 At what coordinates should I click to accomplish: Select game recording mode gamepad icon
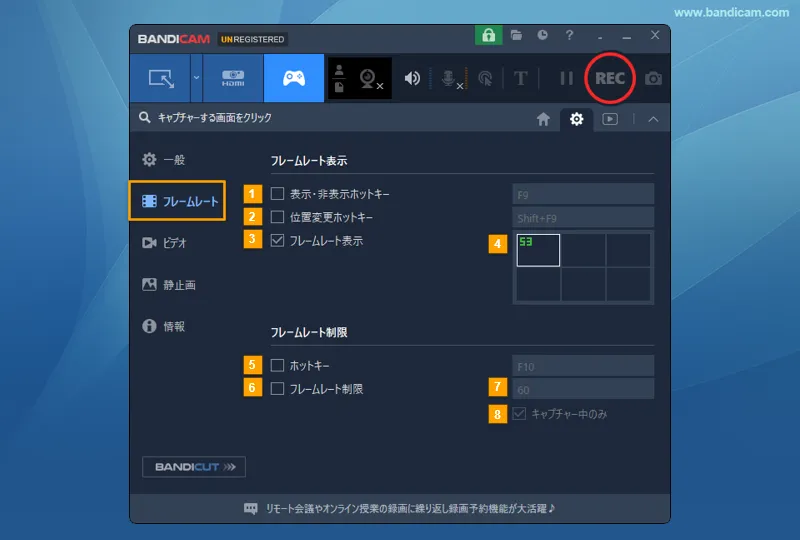294,79
